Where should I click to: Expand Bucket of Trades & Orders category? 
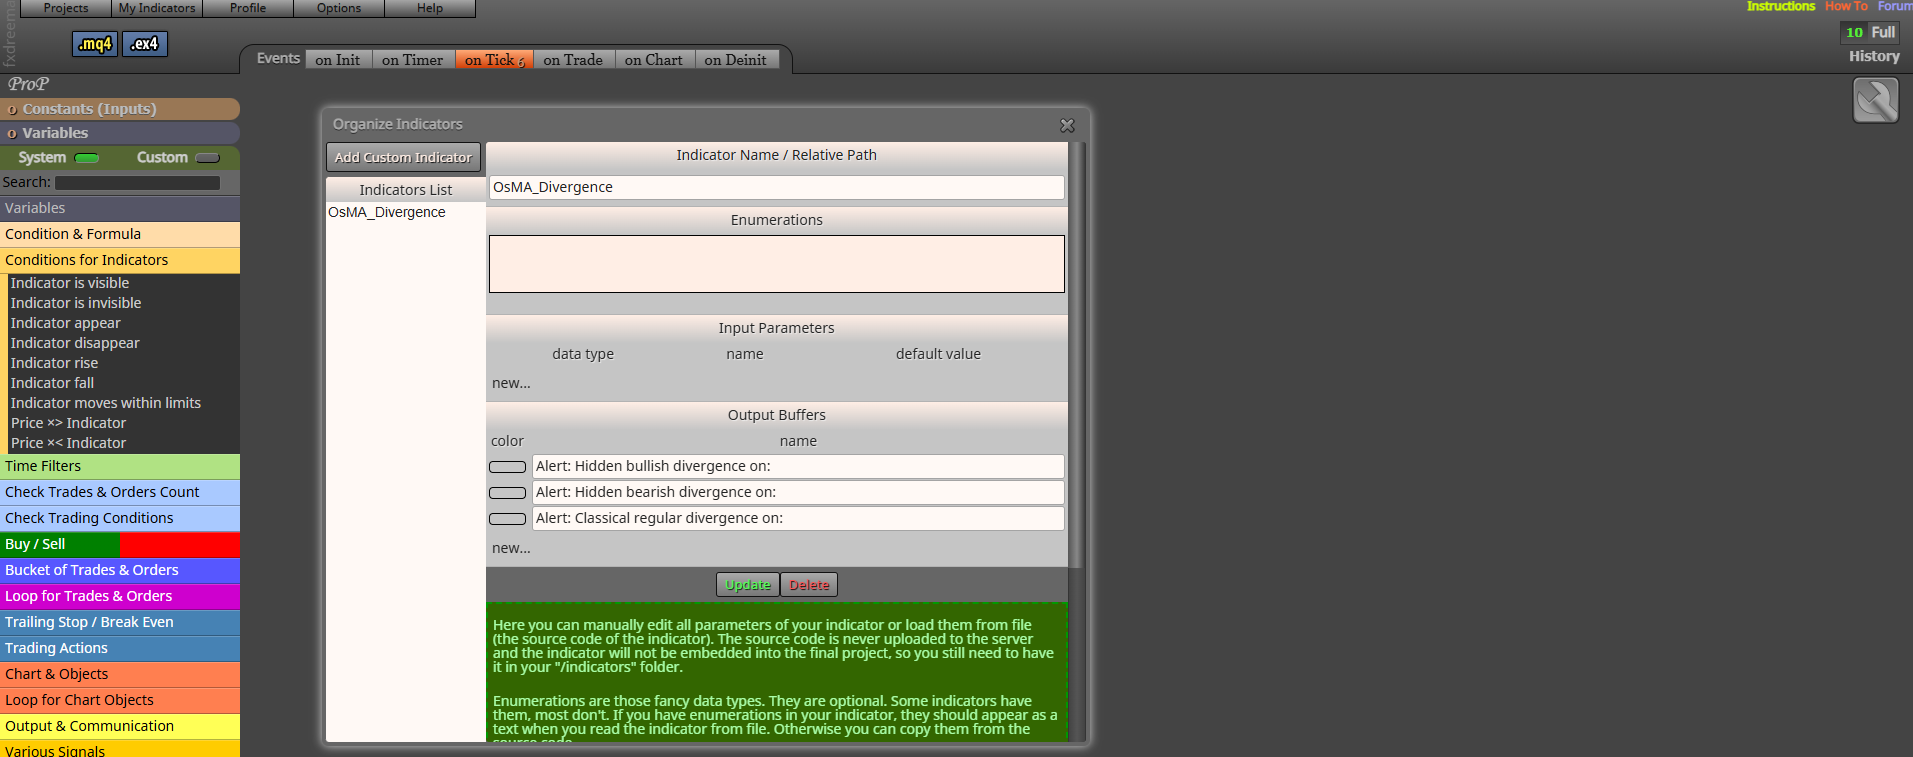click(x=120, y=570)
